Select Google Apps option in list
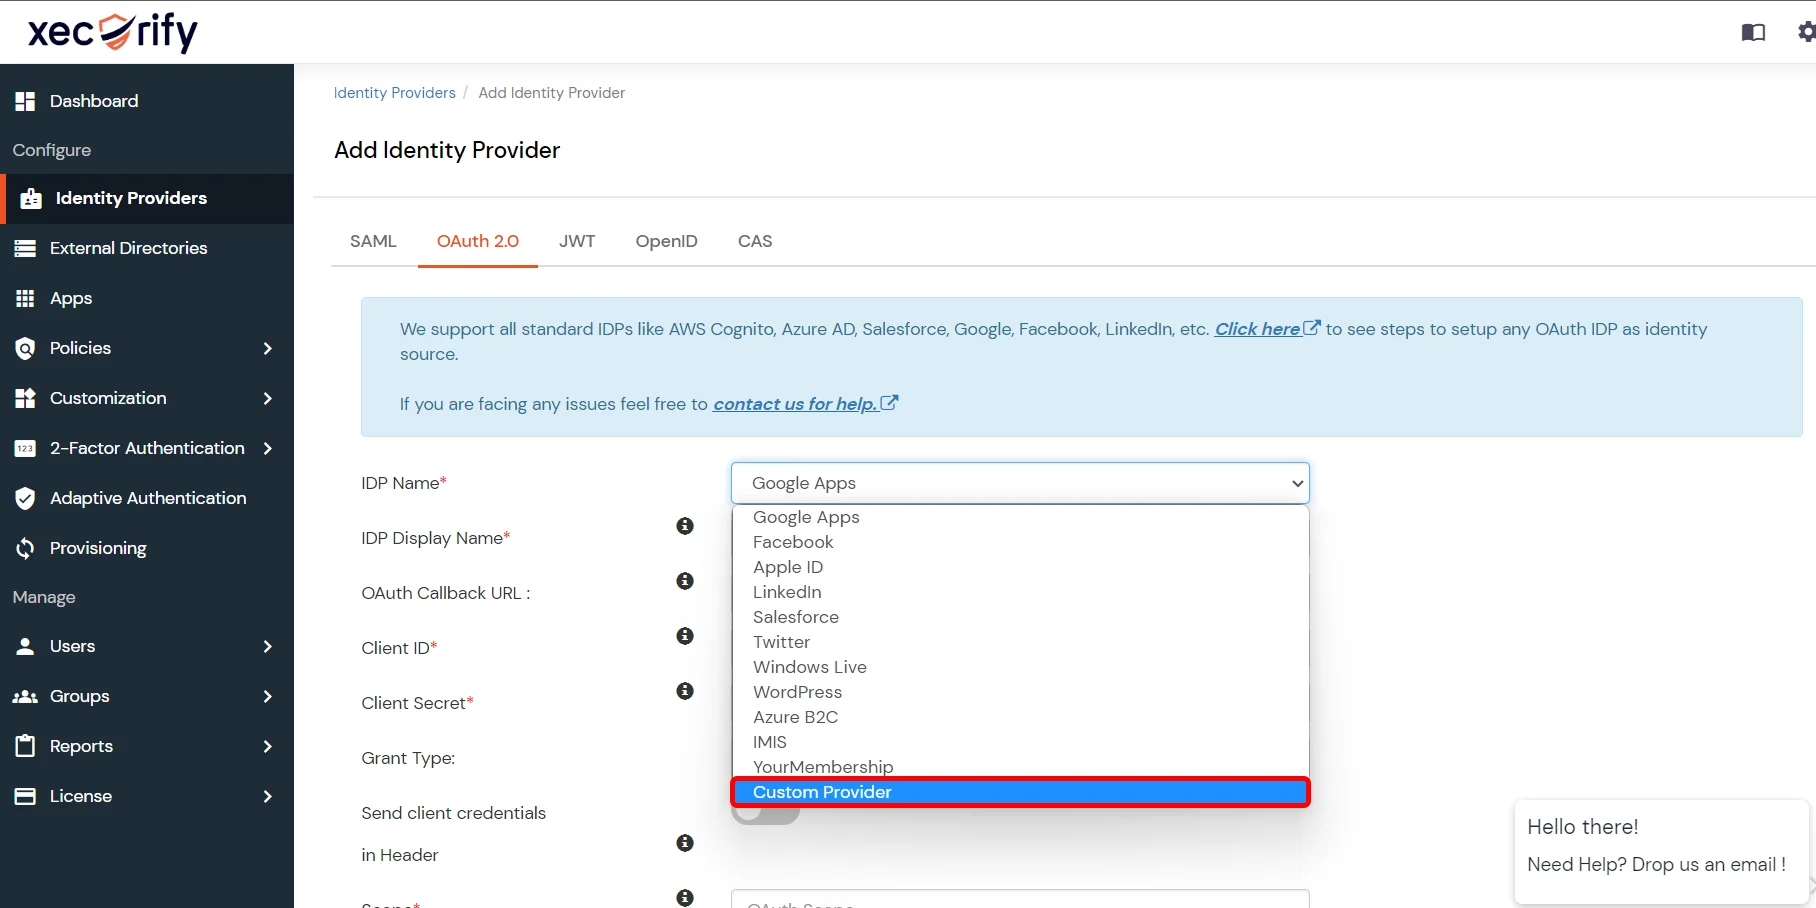1816x908 pixels. click(x=1020, y=517)
